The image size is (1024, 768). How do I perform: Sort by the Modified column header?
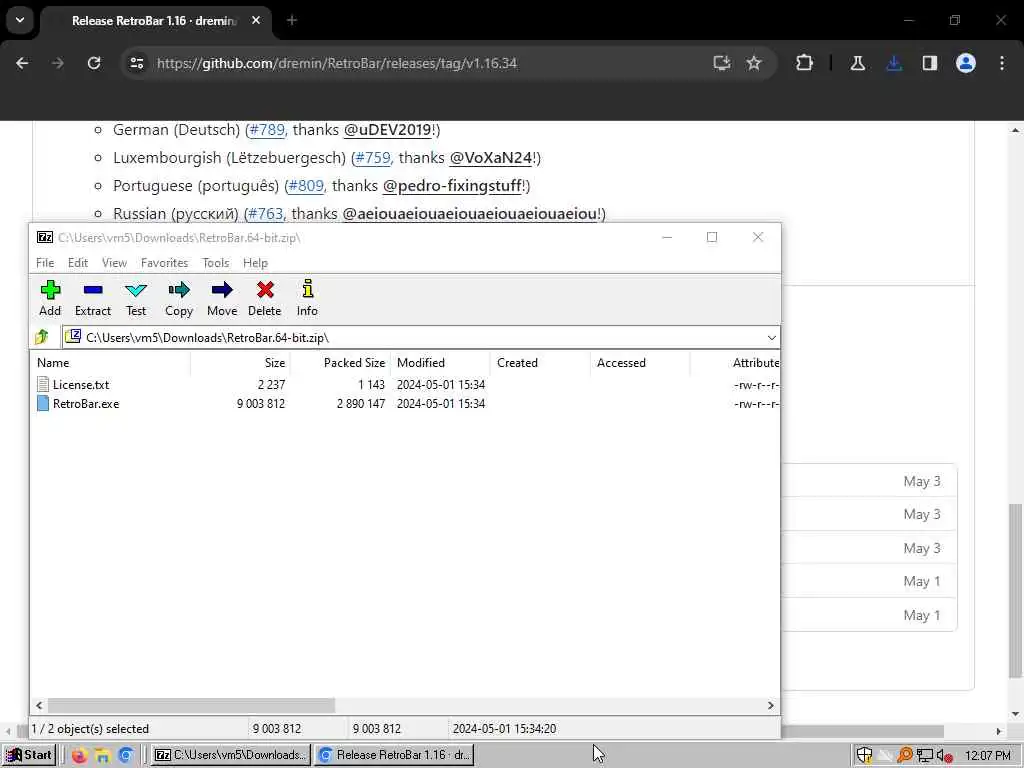pos(440,362)
